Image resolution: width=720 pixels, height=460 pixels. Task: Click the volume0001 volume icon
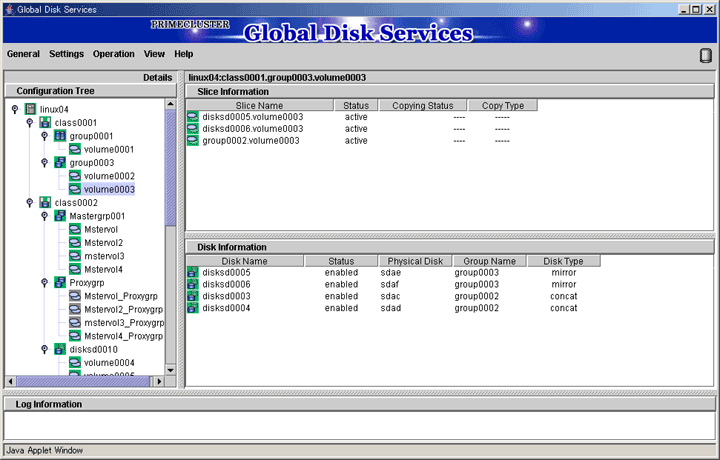(x=75, y=149)
